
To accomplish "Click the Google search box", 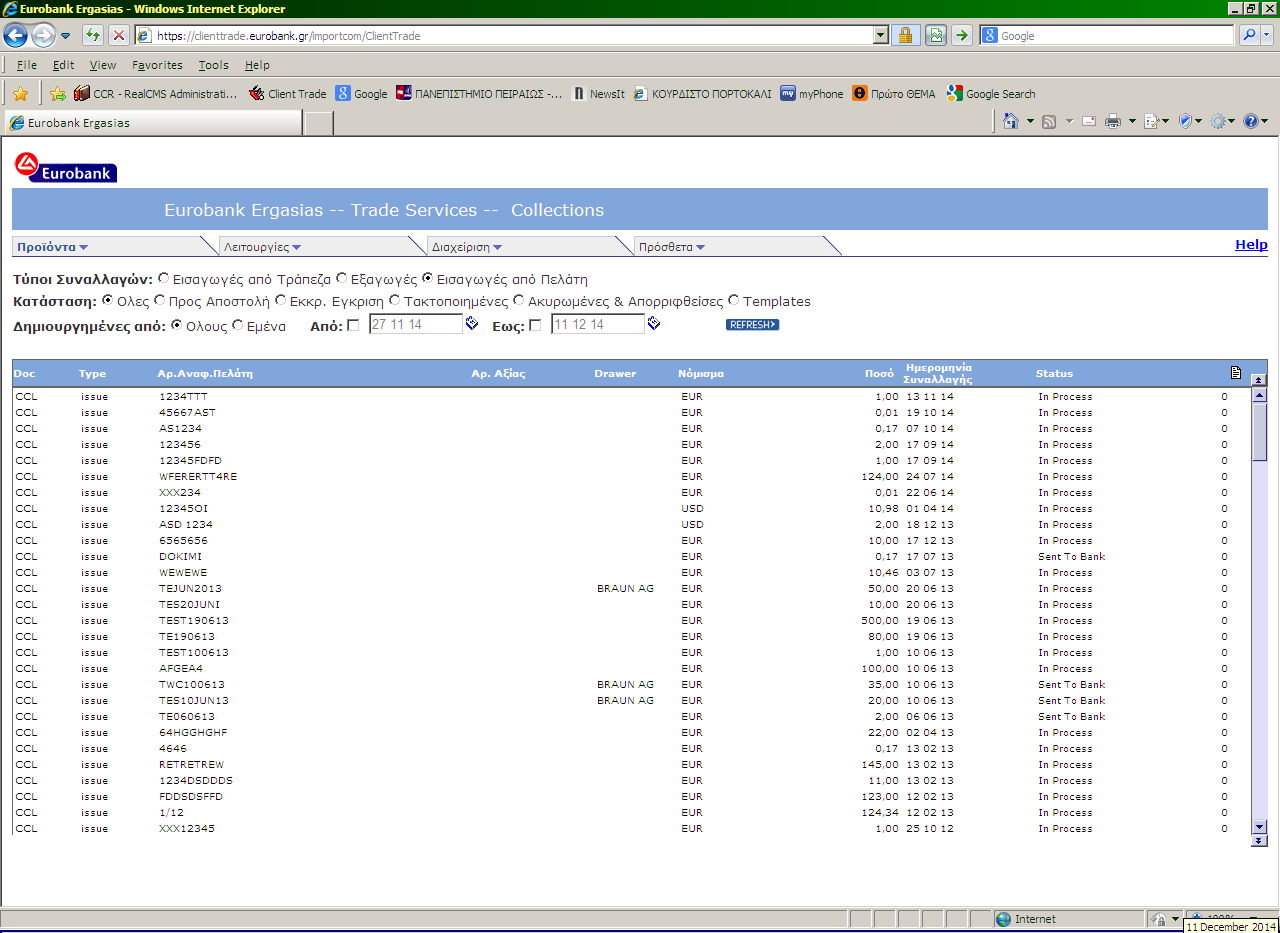I will 1107,35.
